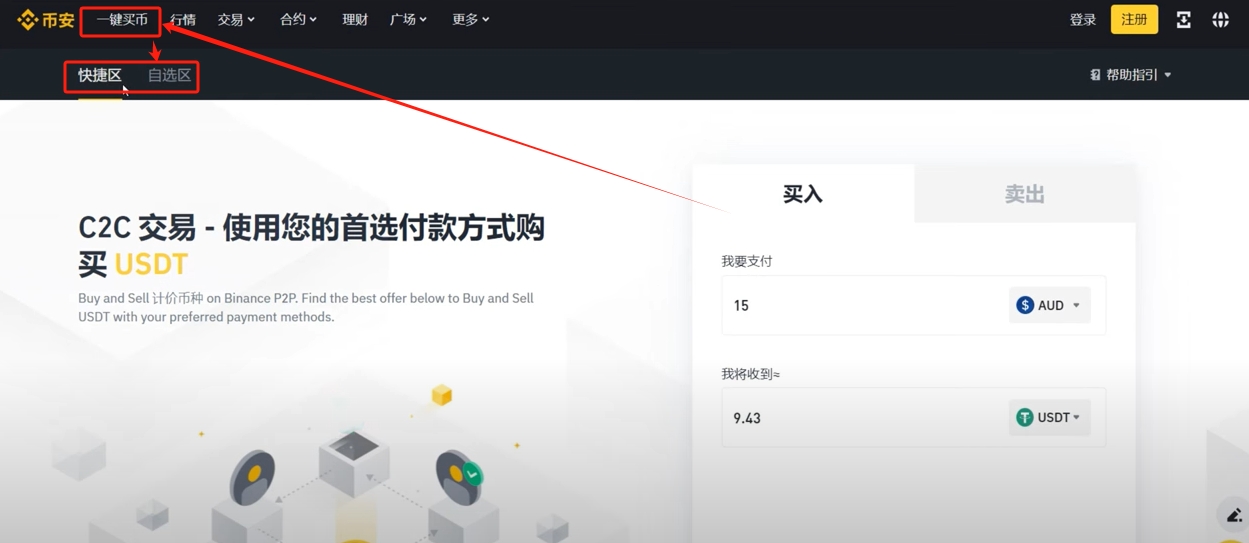Expand the 更多 dropdown menu
Screen dimensions: 1249x543
[470, 20]
